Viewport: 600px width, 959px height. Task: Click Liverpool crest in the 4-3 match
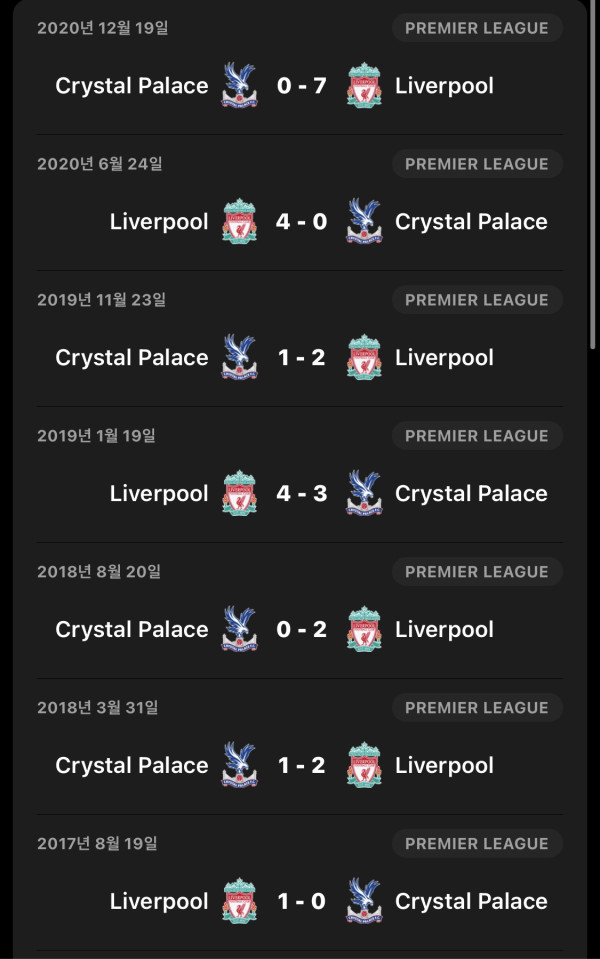click(239, 493)
